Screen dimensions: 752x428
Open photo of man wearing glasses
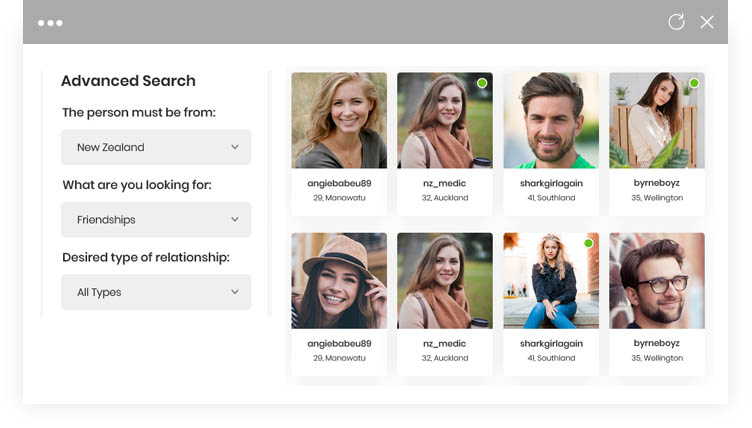(657, 281)
